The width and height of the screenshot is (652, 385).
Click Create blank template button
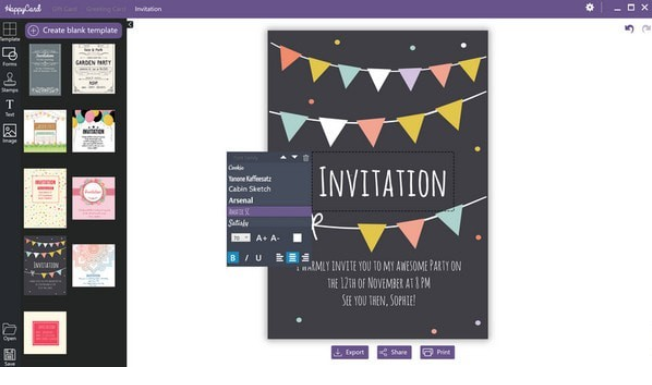point(73,30)
